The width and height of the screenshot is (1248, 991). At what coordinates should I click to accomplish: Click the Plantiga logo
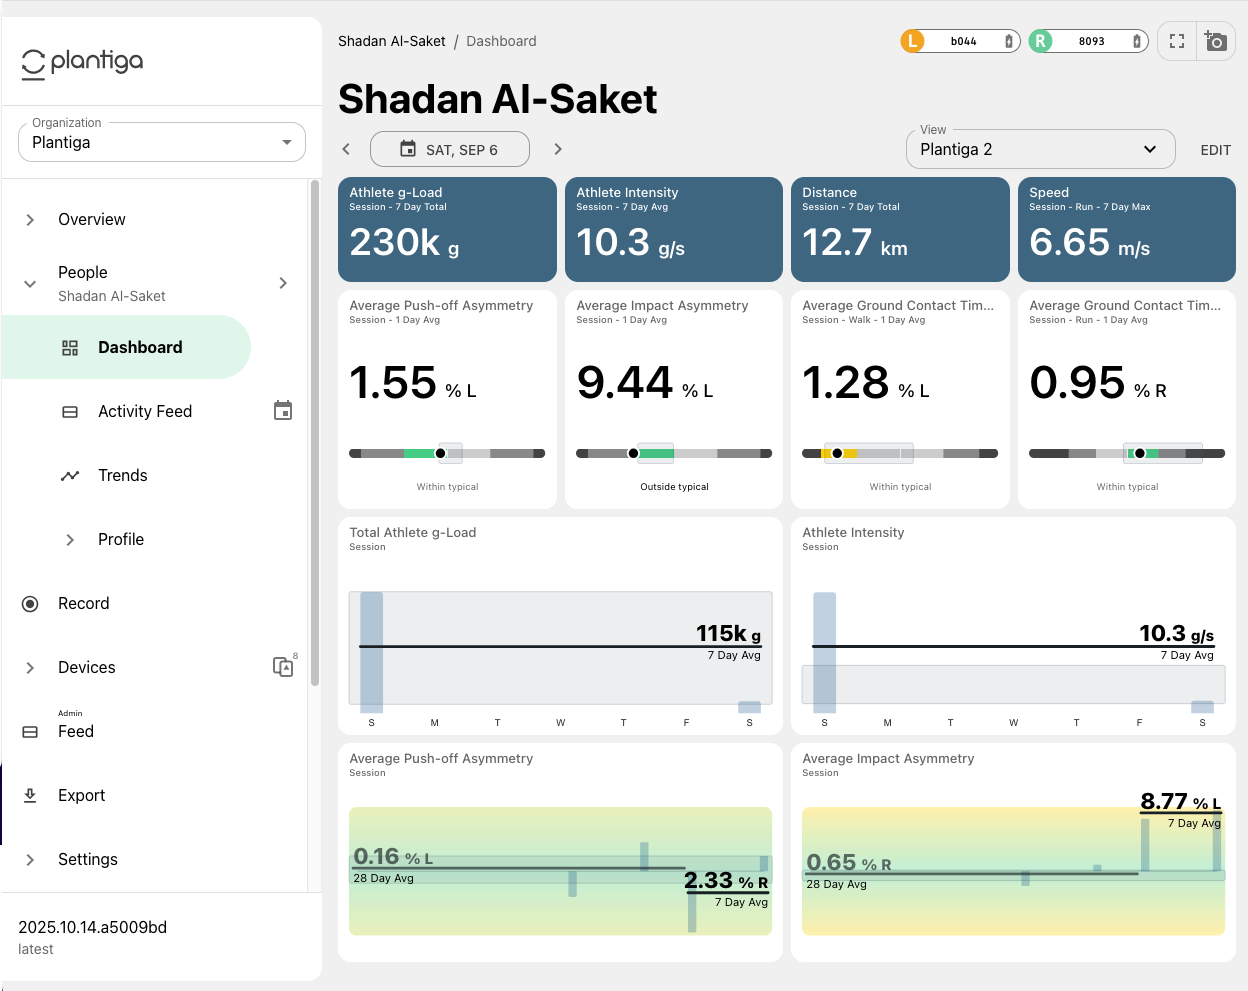coord(82,62)
